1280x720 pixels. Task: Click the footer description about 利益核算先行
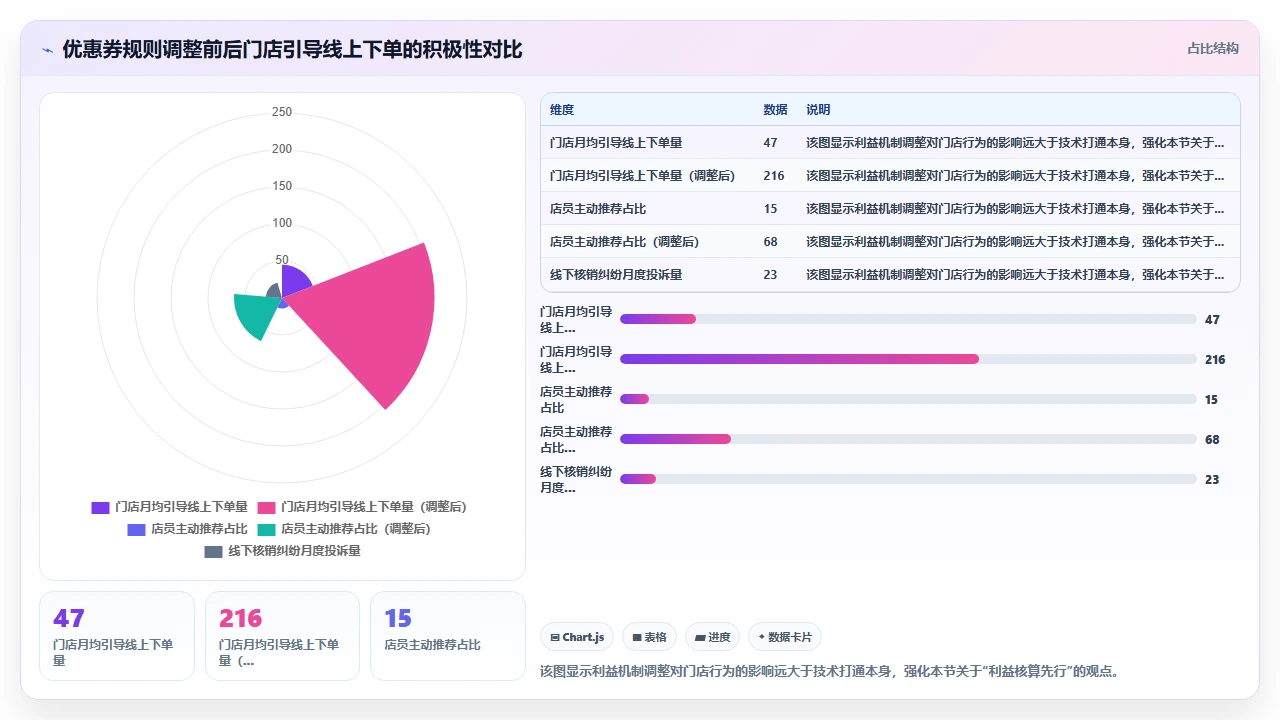(829, 671)
